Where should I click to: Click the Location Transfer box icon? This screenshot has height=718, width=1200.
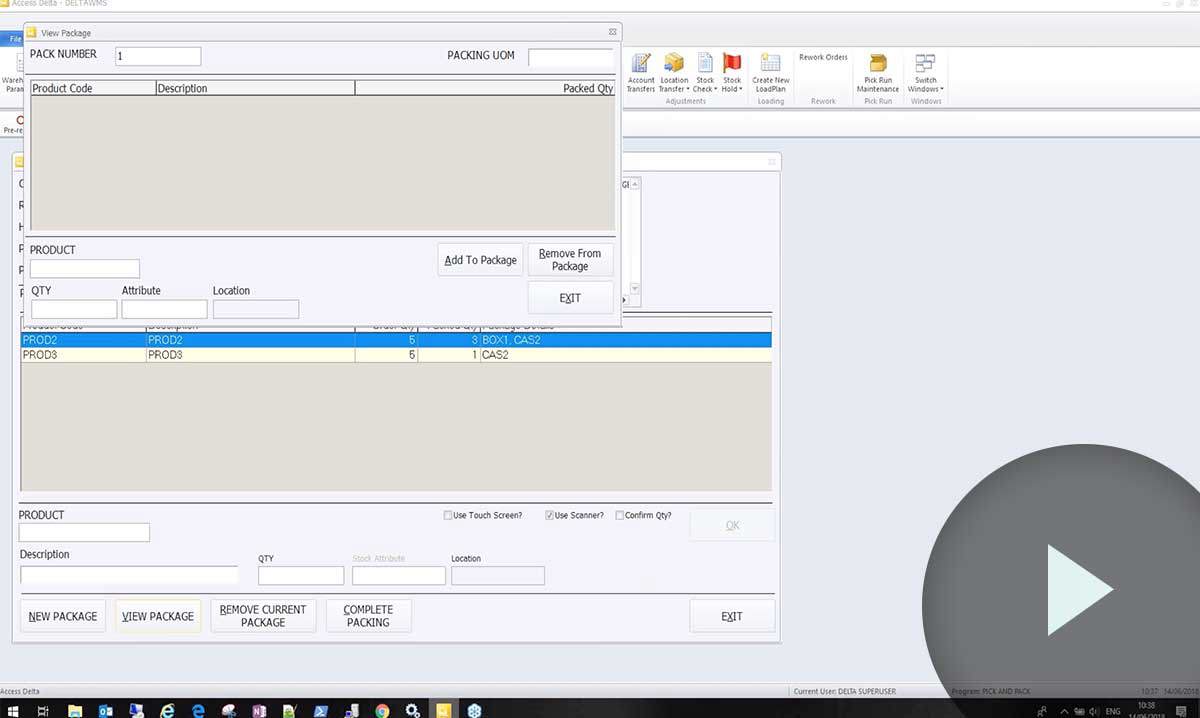point(674,64)
